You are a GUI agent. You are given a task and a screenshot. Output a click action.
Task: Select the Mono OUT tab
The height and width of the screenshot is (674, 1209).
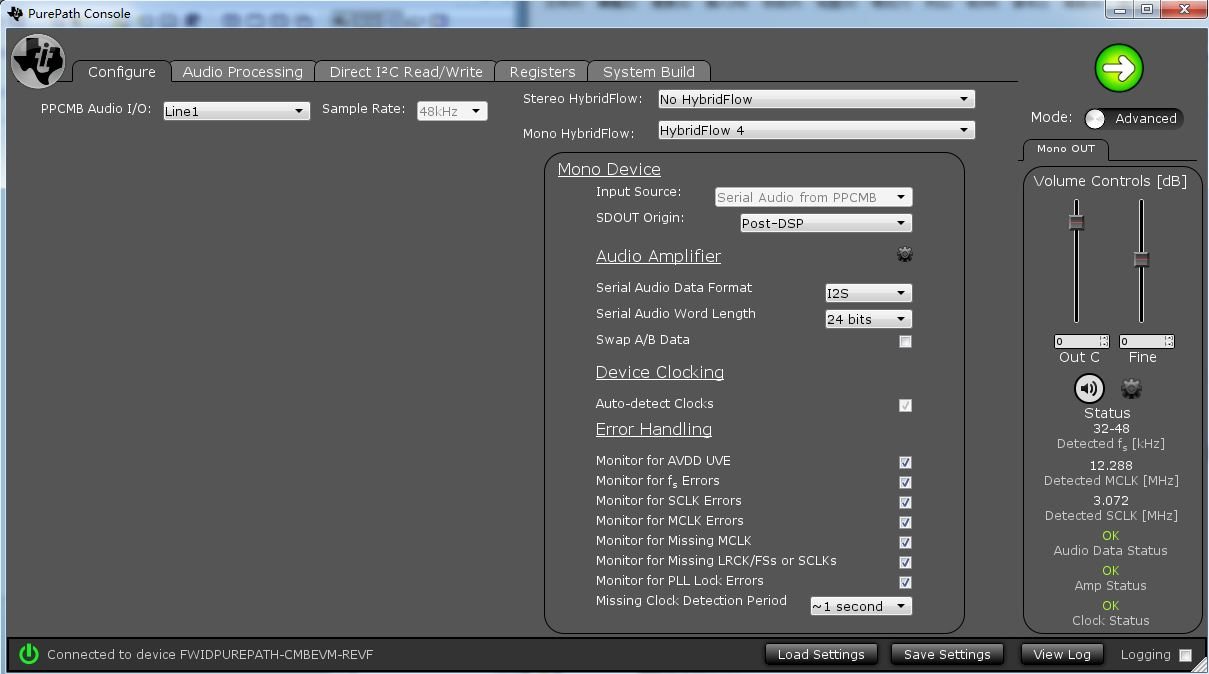click(1065, 149)
